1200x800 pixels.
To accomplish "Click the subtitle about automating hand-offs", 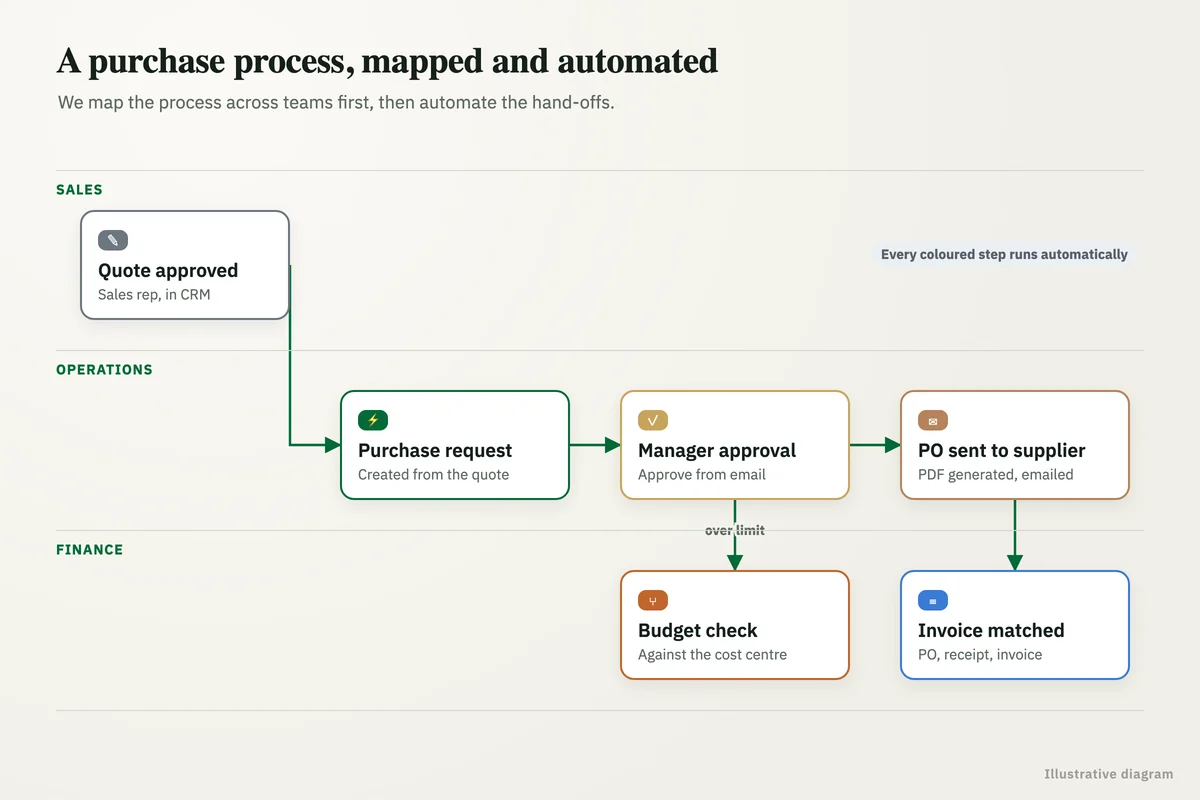I will point(336,102).
